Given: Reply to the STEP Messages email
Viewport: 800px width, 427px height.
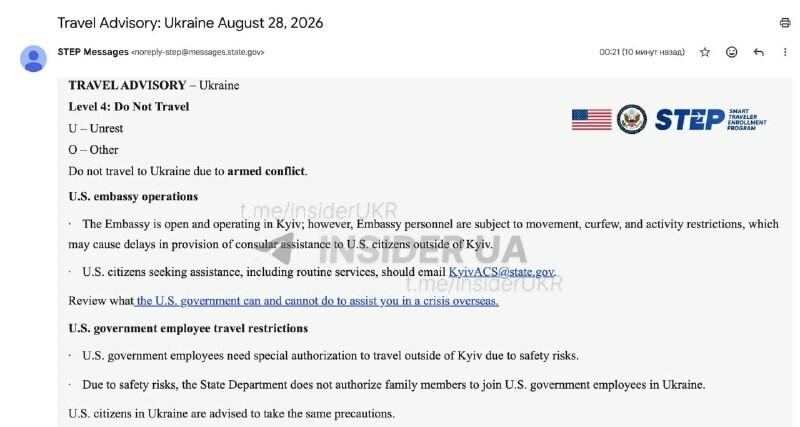Looking at the screenshot, I should click(758, 52).
